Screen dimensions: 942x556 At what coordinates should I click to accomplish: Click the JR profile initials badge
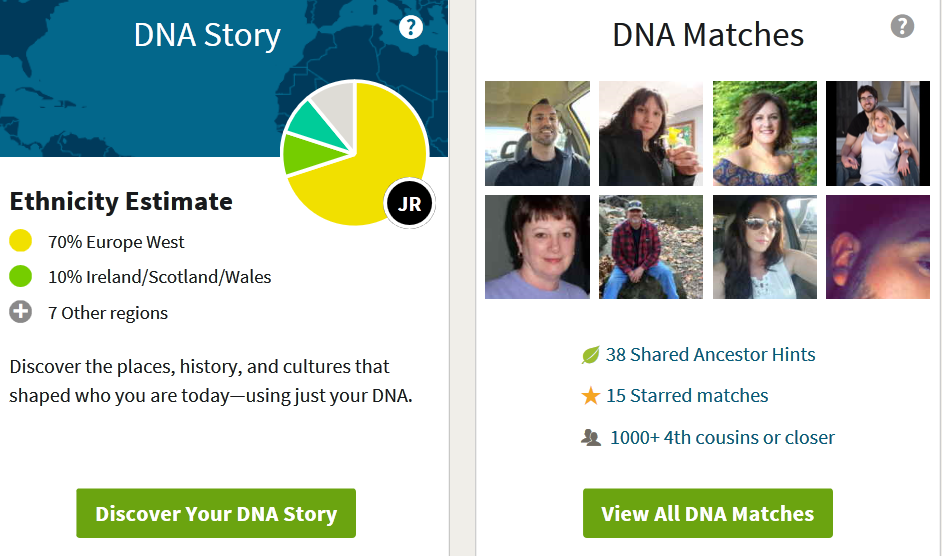click(x=409, y=205)
